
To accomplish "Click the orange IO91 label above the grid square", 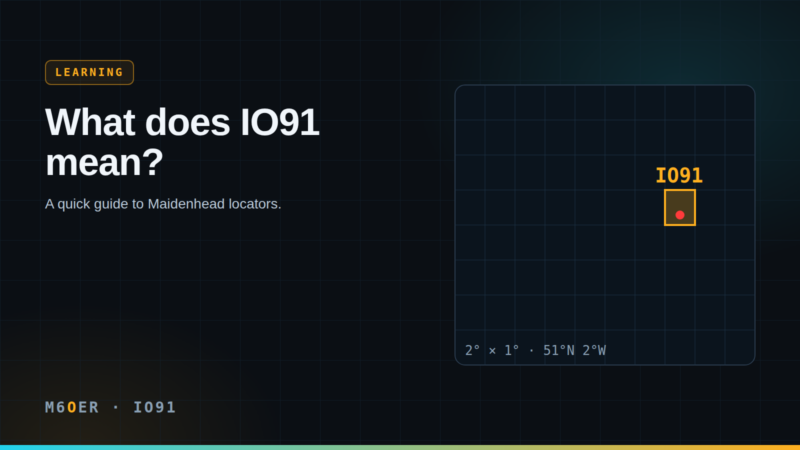I will [679, 176].
